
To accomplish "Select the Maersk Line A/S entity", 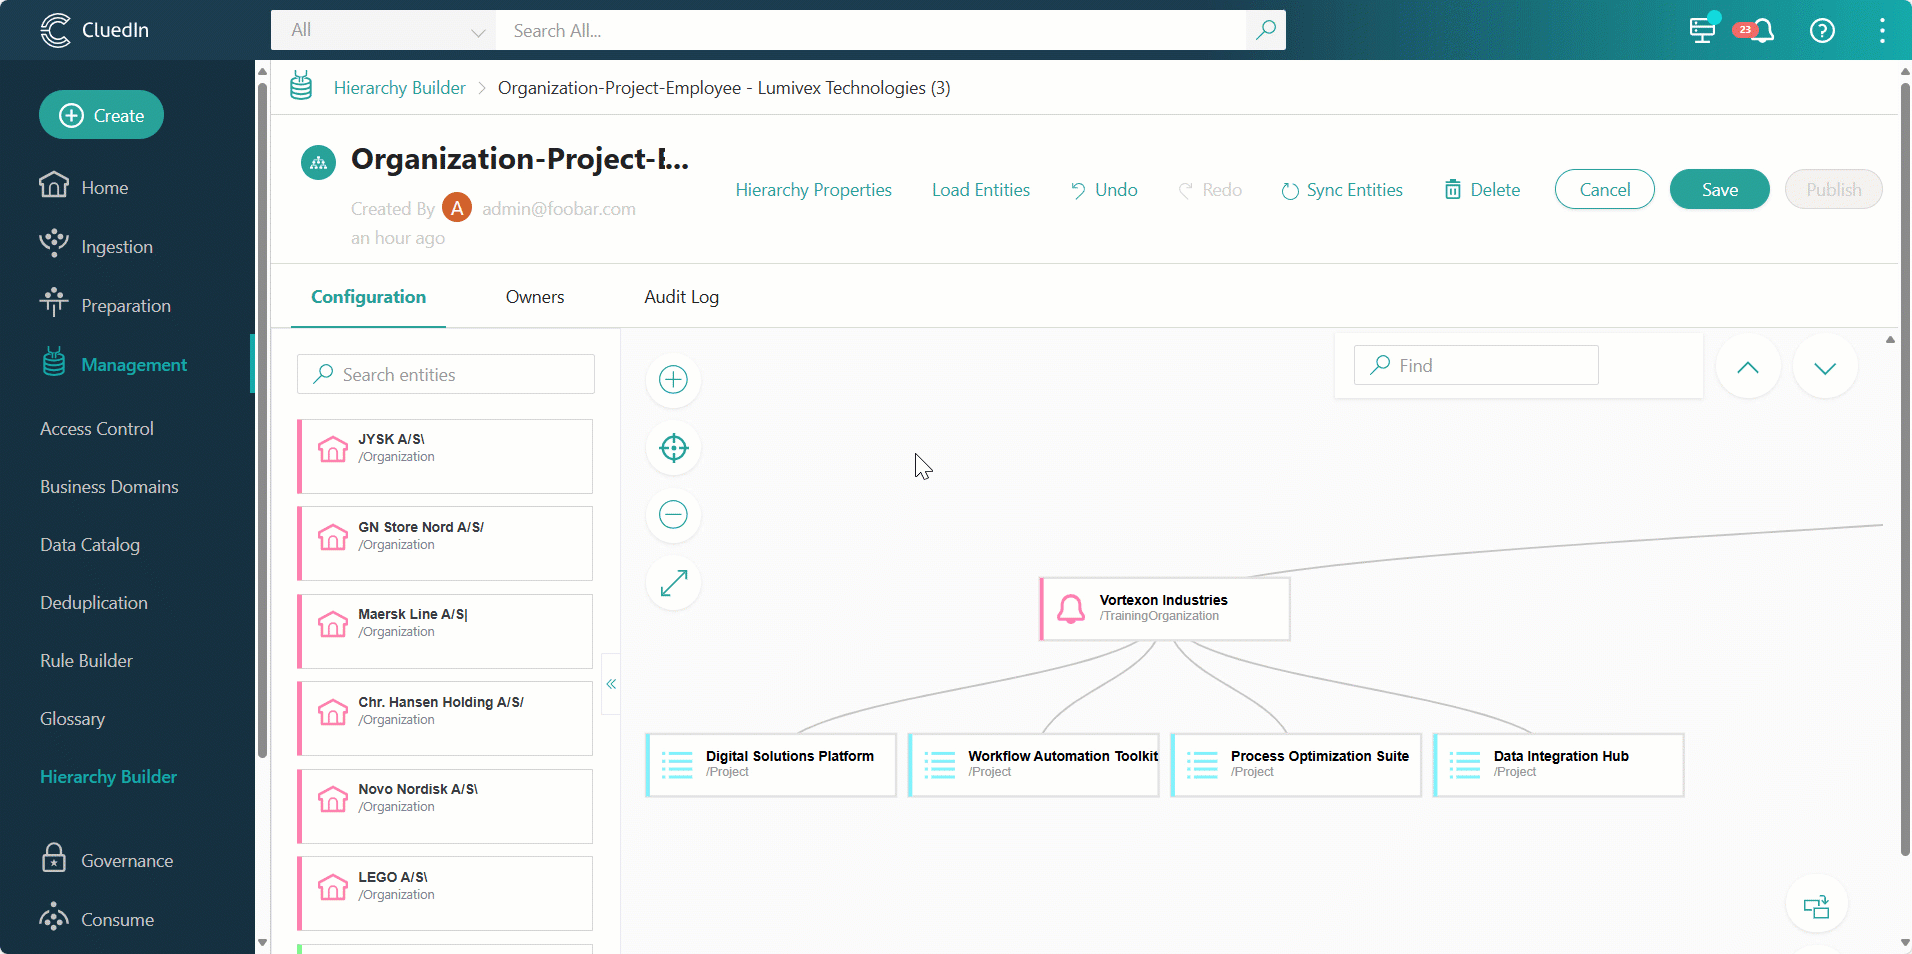I will (445, 631).
